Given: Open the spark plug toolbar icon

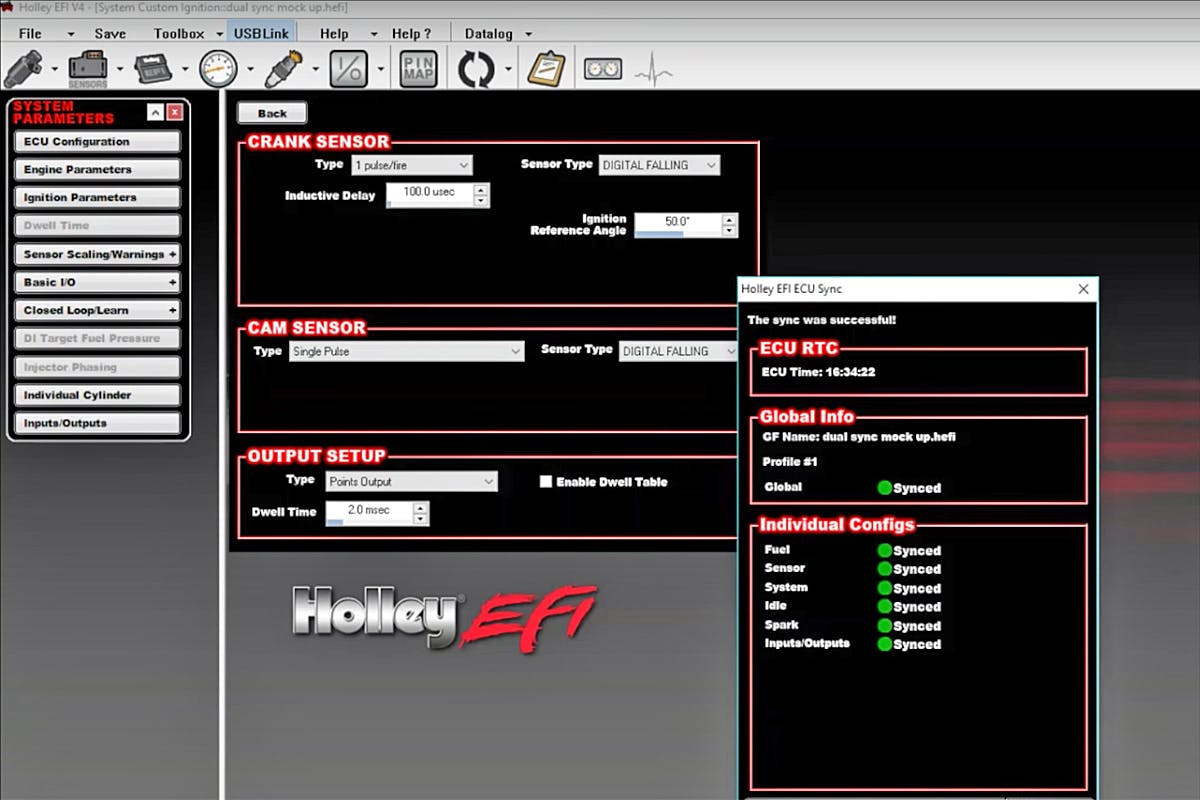Looking at the screenshot, I should pos(284,68).
